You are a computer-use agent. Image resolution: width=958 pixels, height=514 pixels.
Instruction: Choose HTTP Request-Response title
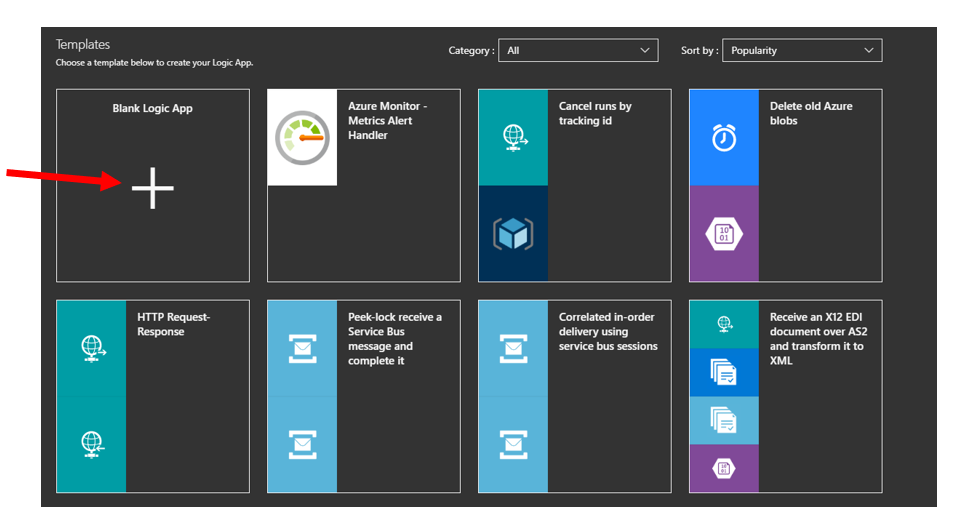pyautogui.click(x=174, y=324)
